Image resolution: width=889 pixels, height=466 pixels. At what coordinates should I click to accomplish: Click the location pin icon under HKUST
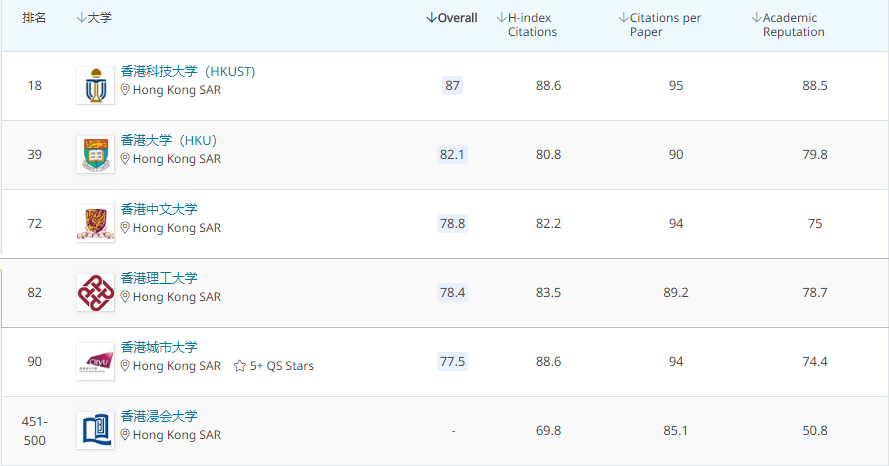[x=126, y=90]
